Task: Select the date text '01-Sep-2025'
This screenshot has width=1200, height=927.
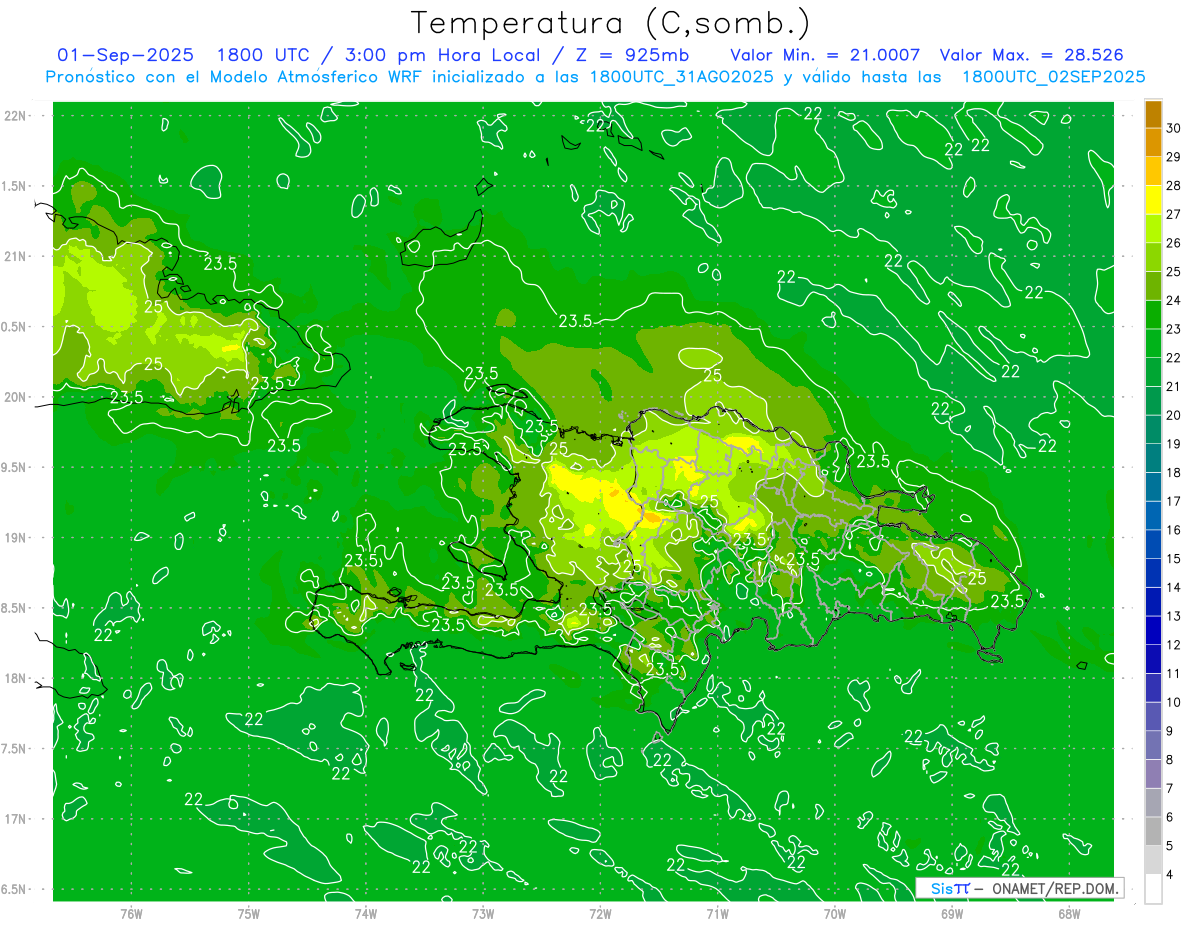Action: point(125,55)
